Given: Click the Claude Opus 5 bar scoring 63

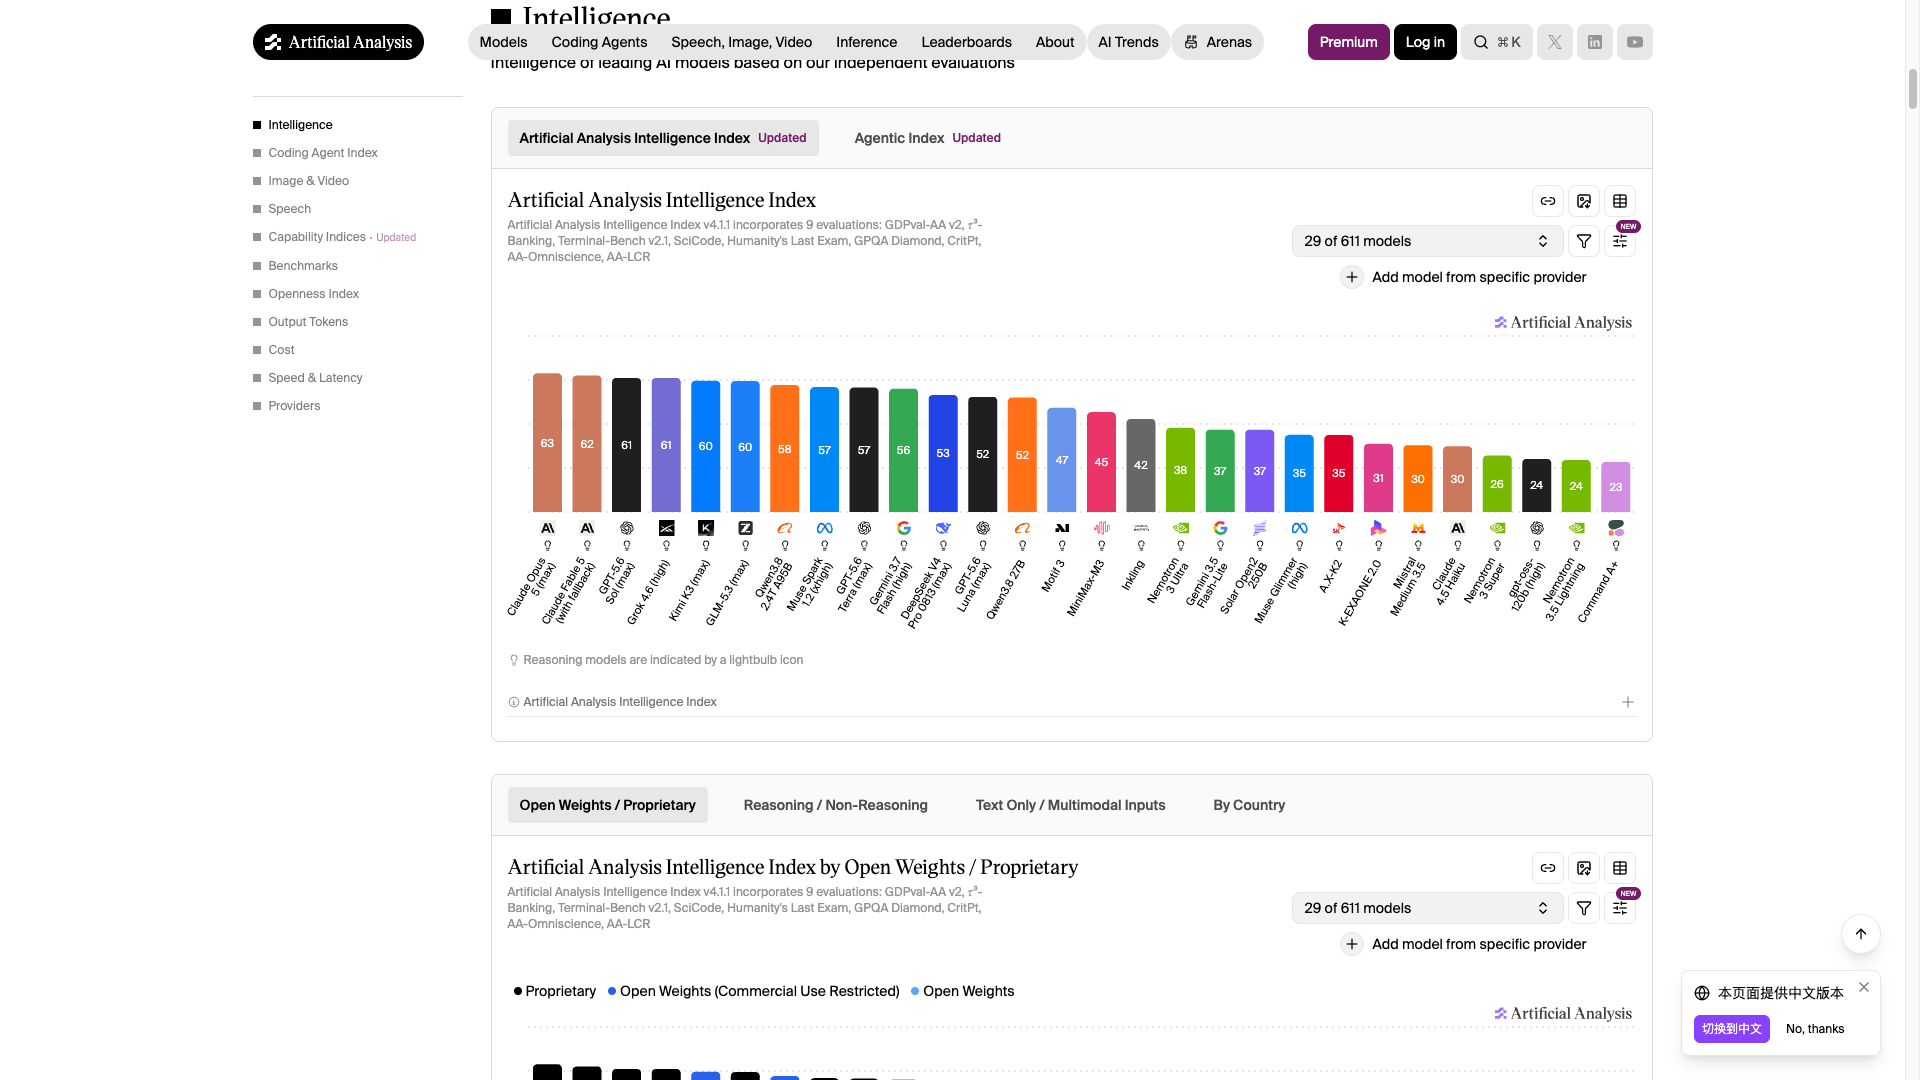Looking at the screenshot, I should (547, 443).
